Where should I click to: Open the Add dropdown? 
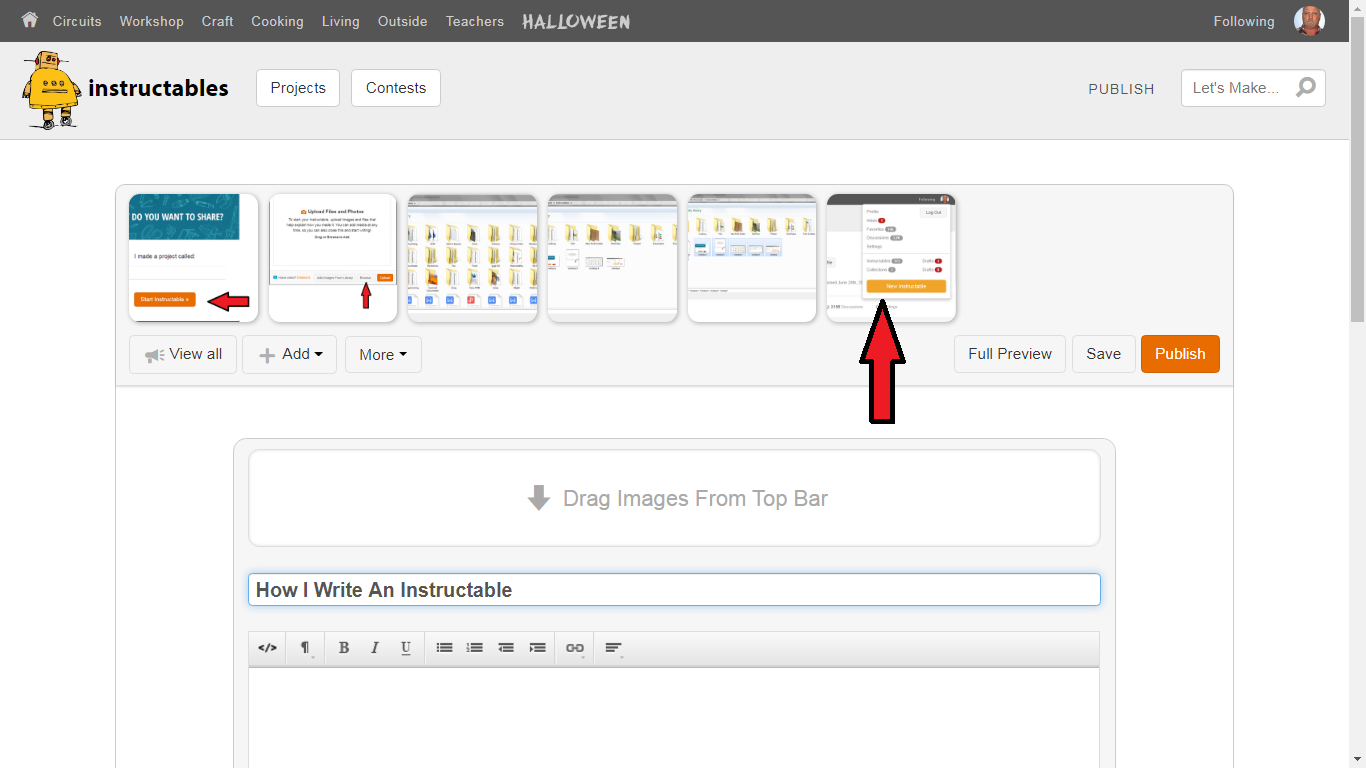tap(289, 354)
